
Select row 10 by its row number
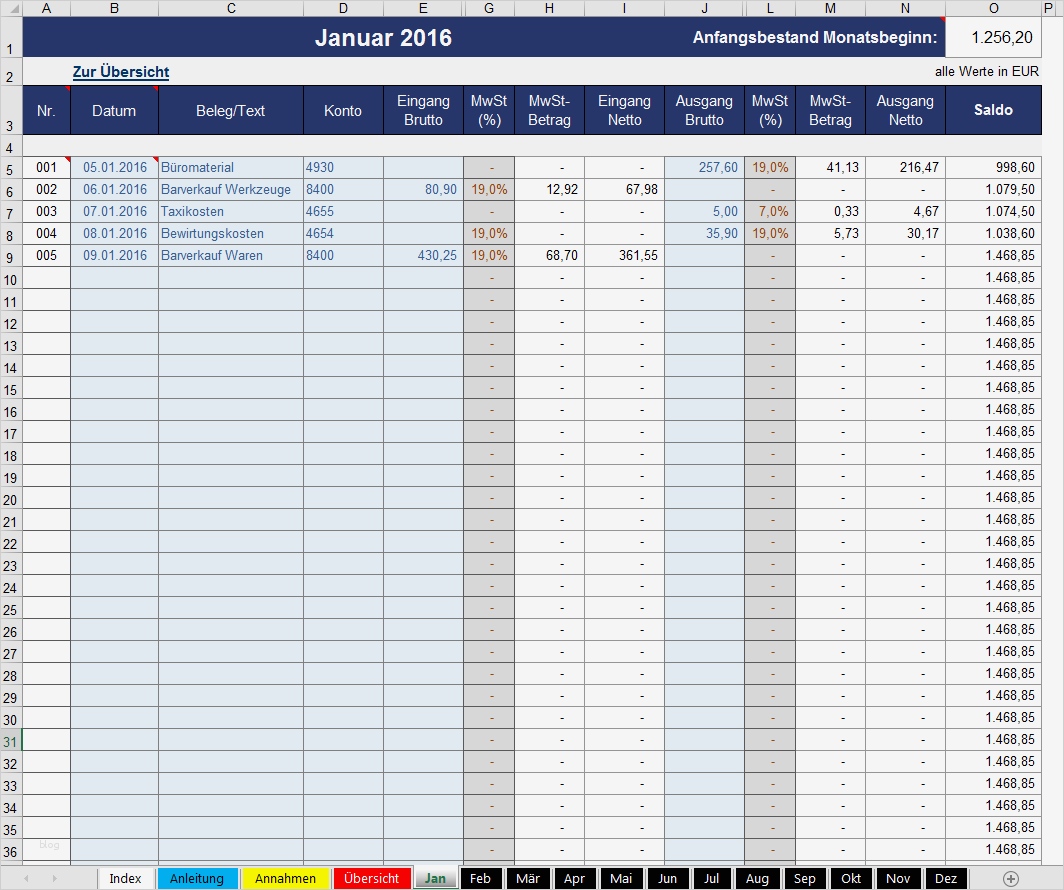pyautogui.click(x=10, y=277)
